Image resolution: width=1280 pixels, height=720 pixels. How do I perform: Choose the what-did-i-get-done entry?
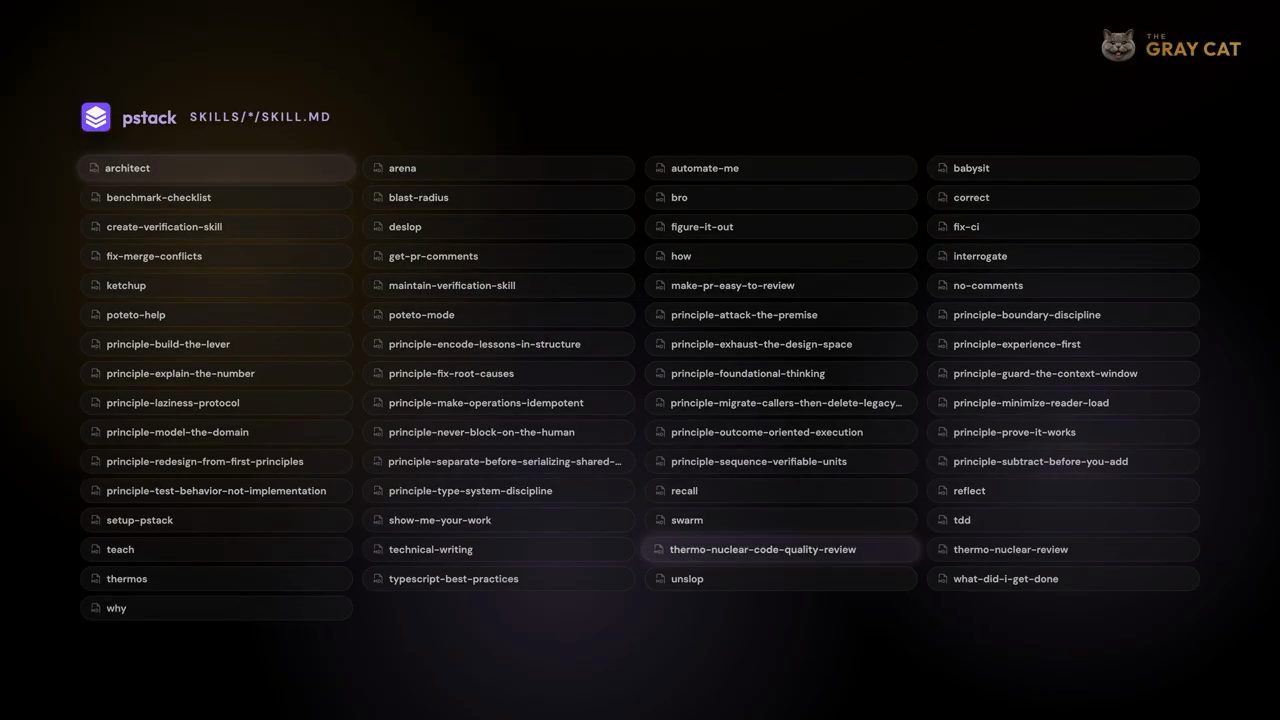1063,579
